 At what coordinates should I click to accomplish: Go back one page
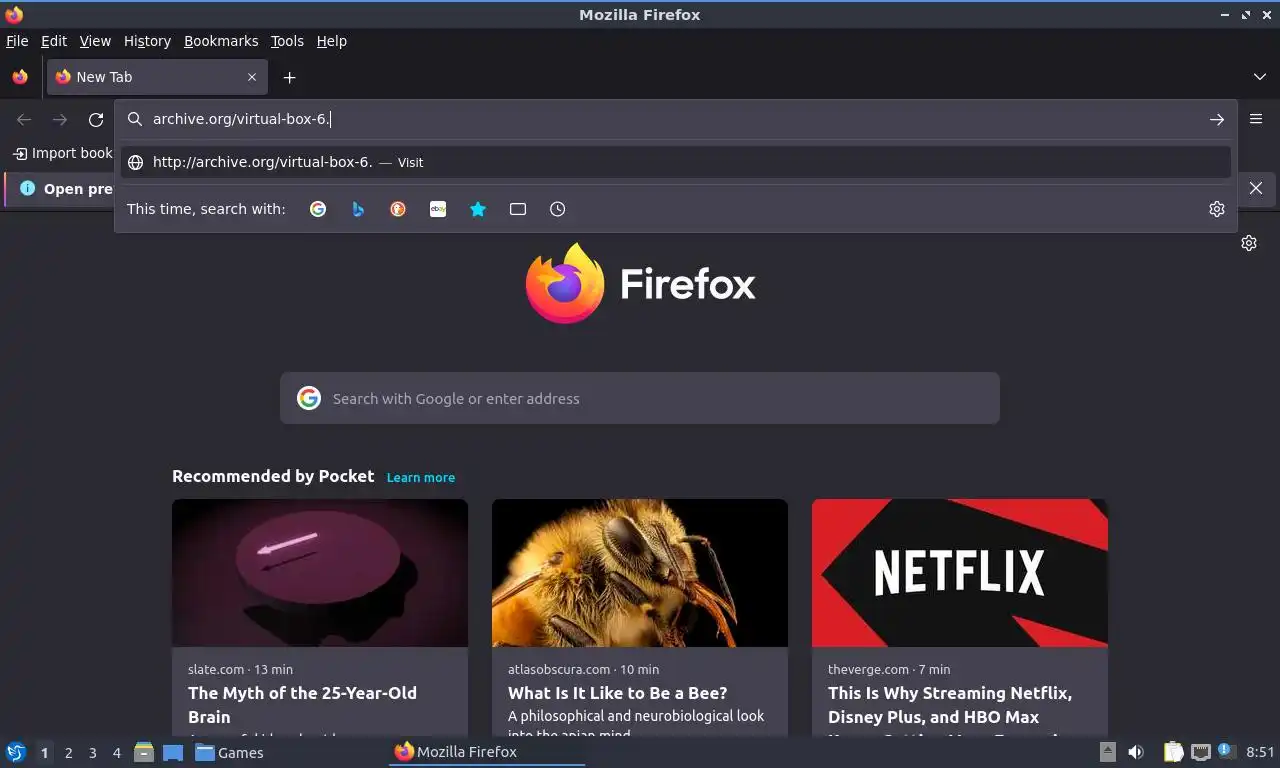24,119
